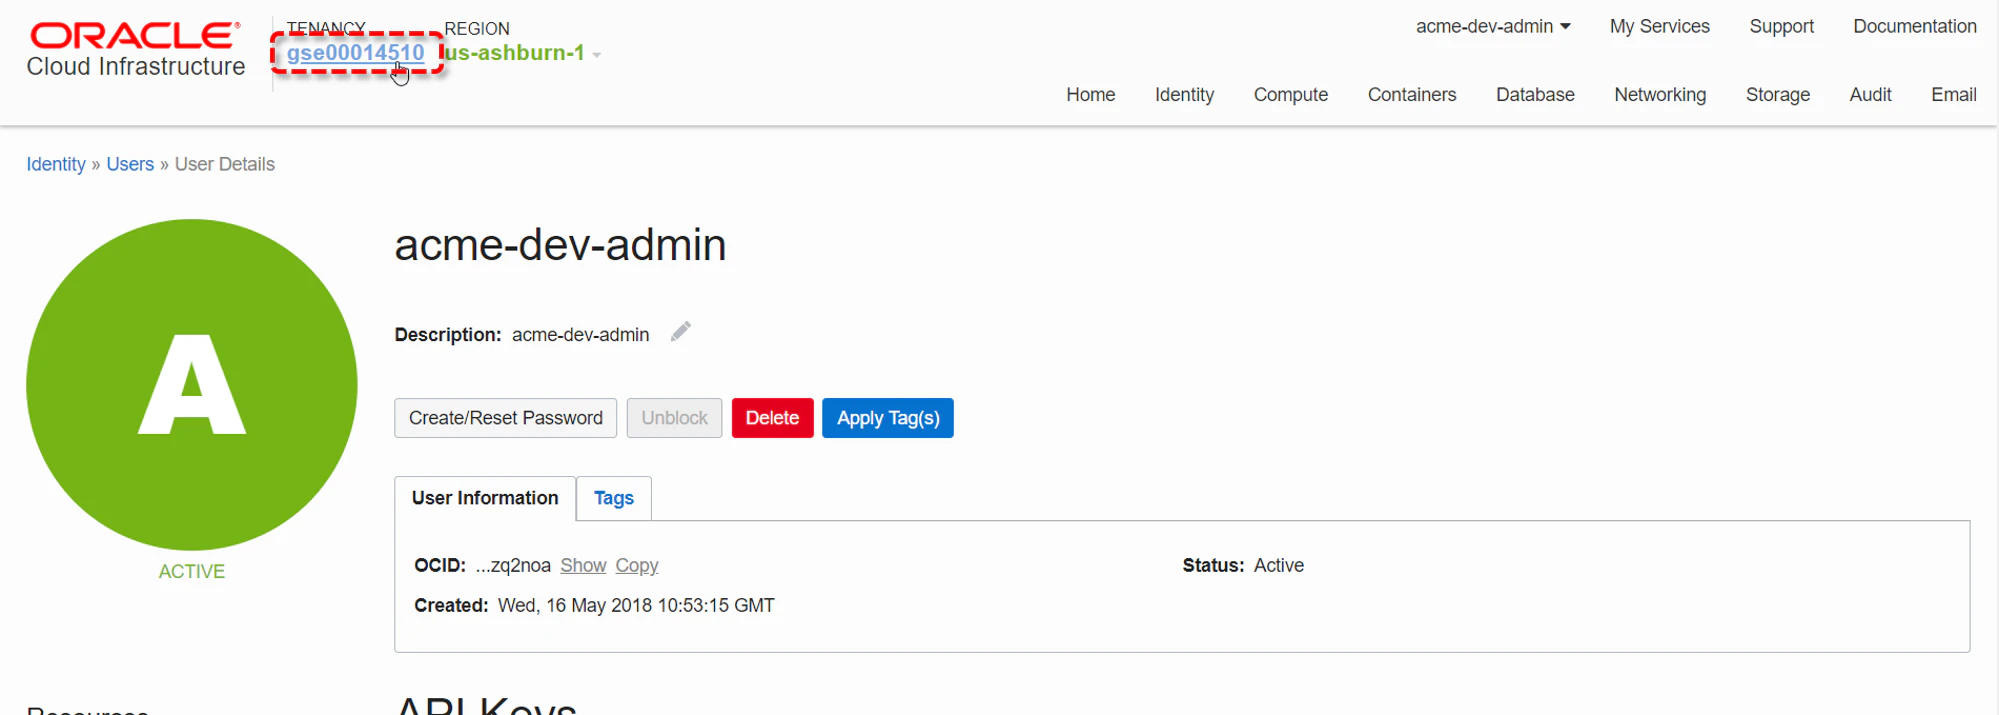Click the Create/Reset Password button
The image size is (1999, 715).
coord(506,418)
